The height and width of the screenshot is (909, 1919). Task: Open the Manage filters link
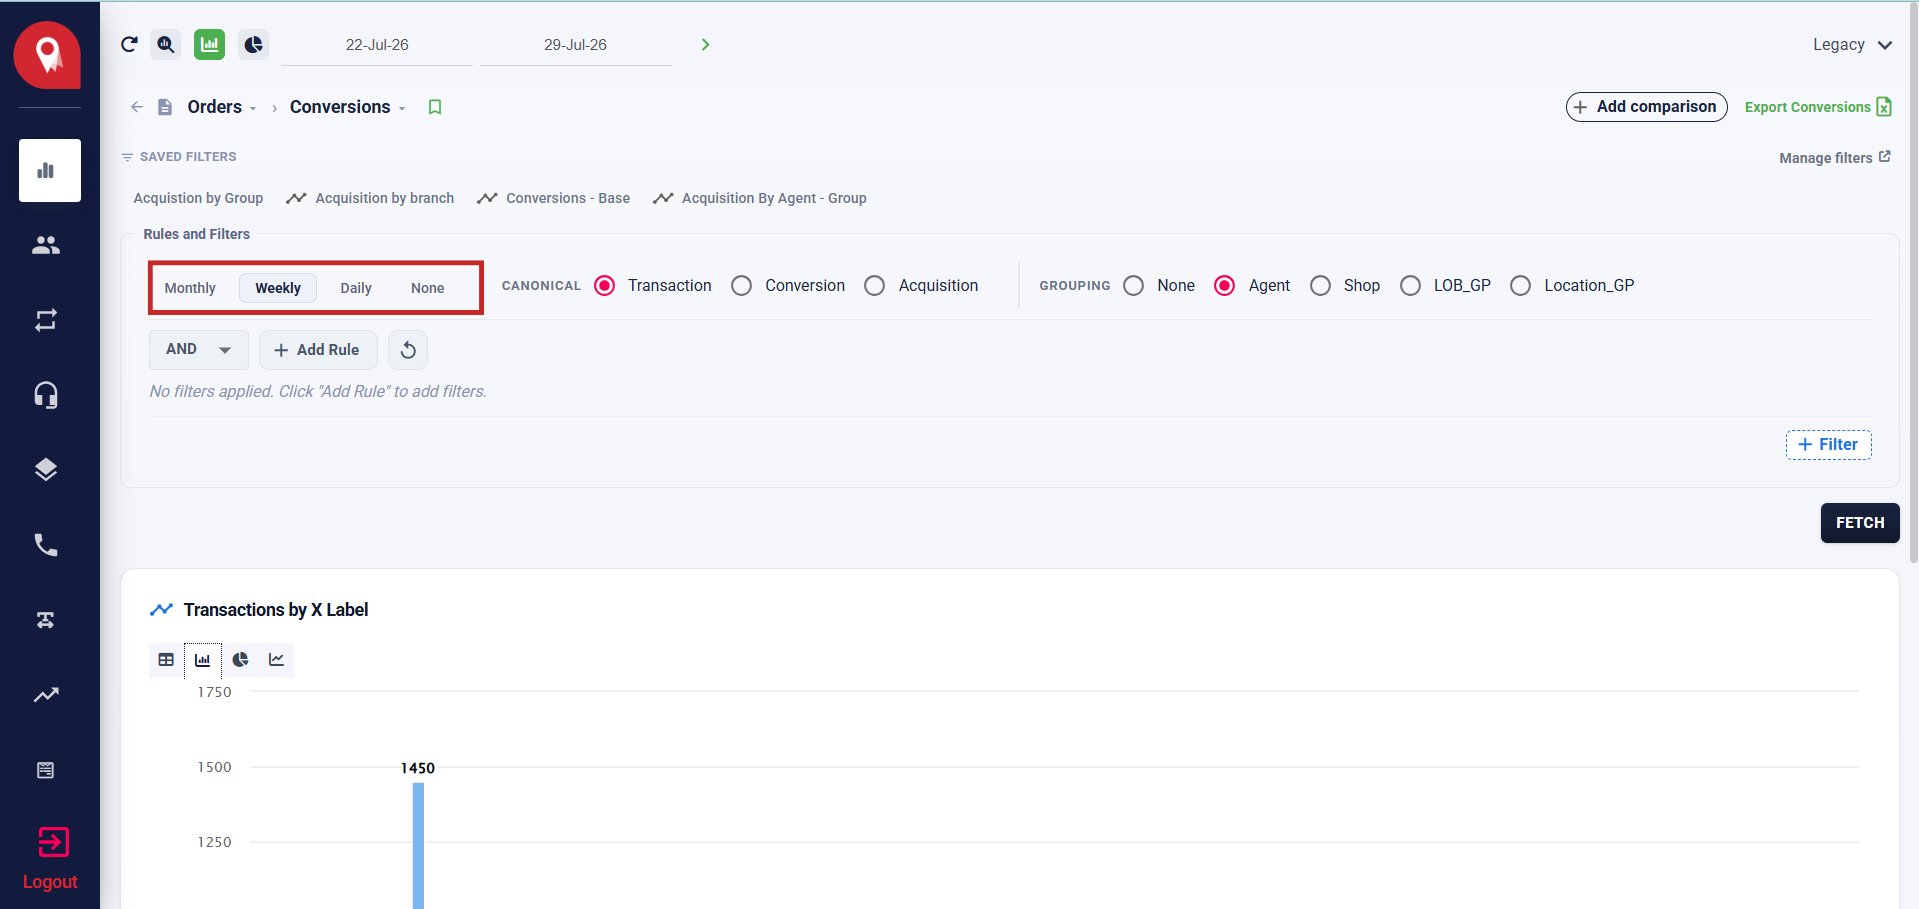tap(1835, 158)
